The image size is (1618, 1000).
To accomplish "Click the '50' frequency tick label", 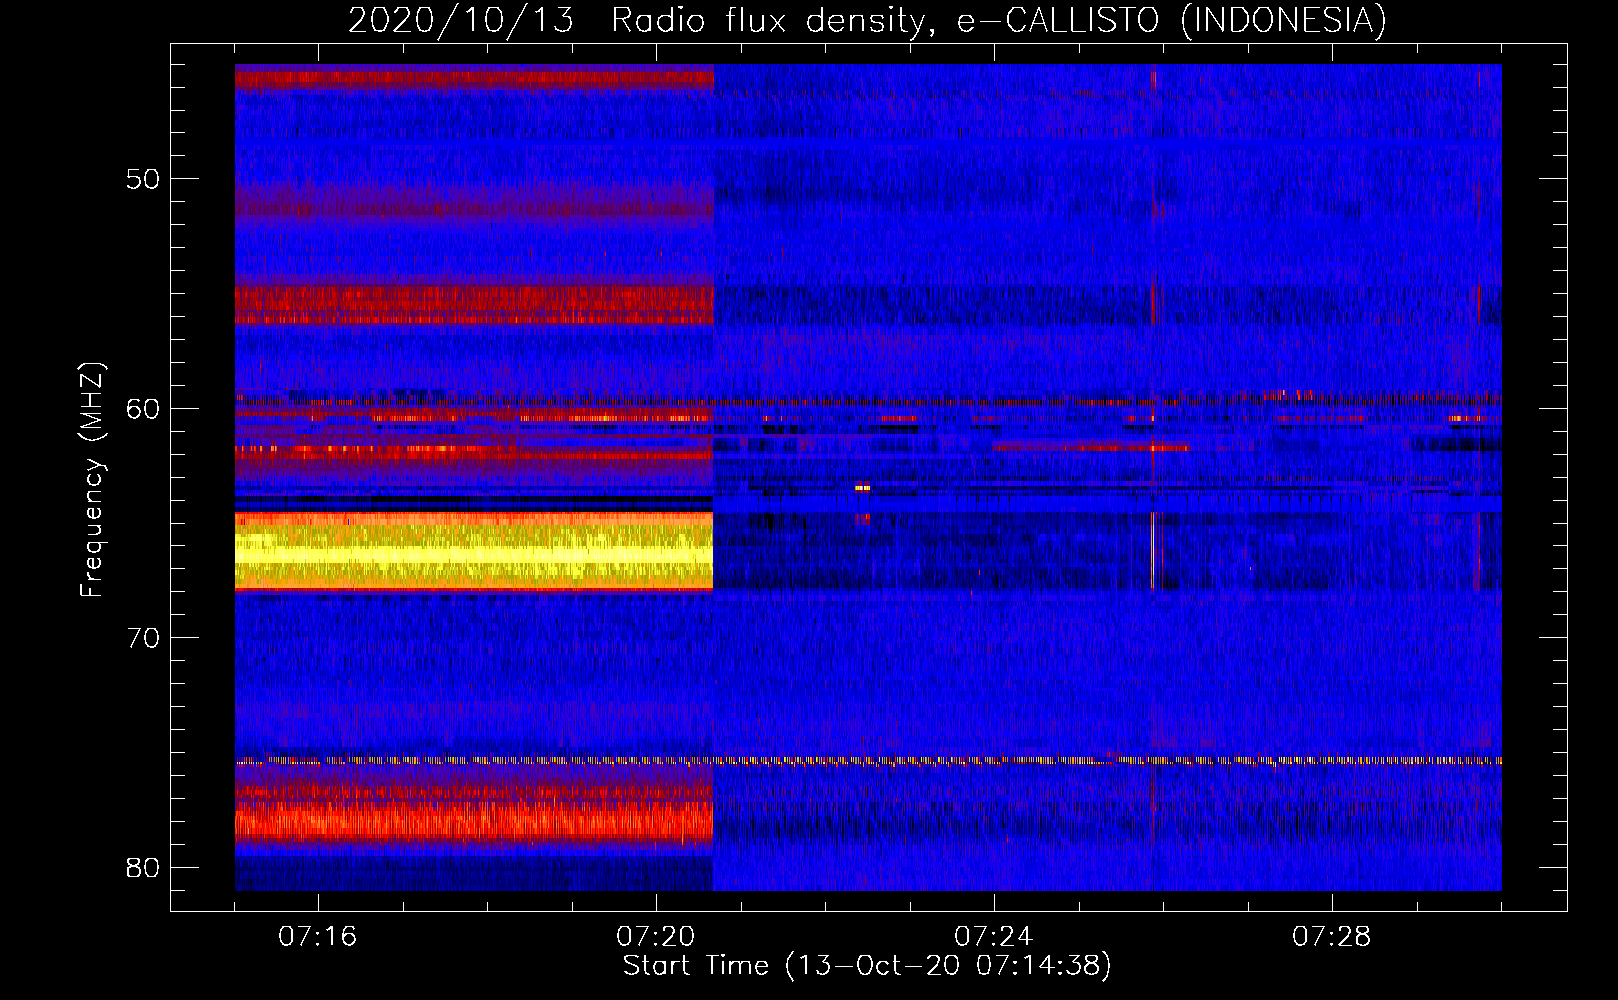I will pos(143,179).
